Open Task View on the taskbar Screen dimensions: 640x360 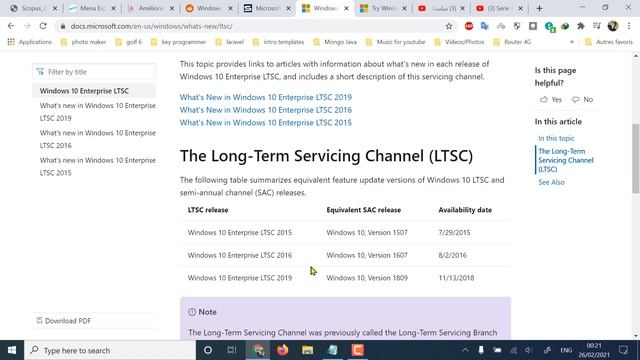pos(232,350)
